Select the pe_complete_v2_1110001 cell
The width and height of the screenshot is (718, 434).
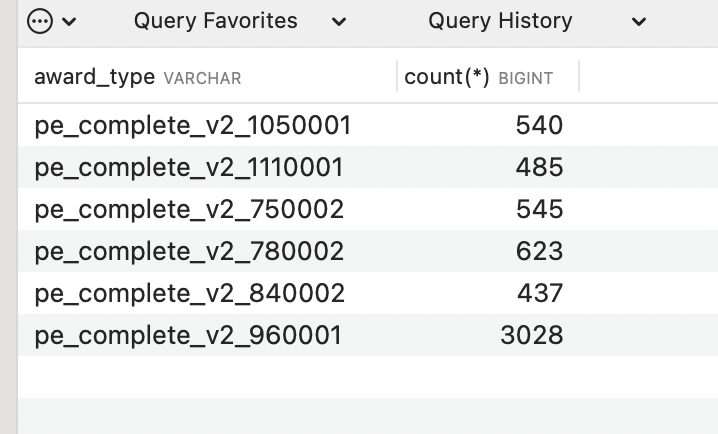pyautogui.click(x=189, y=167)
